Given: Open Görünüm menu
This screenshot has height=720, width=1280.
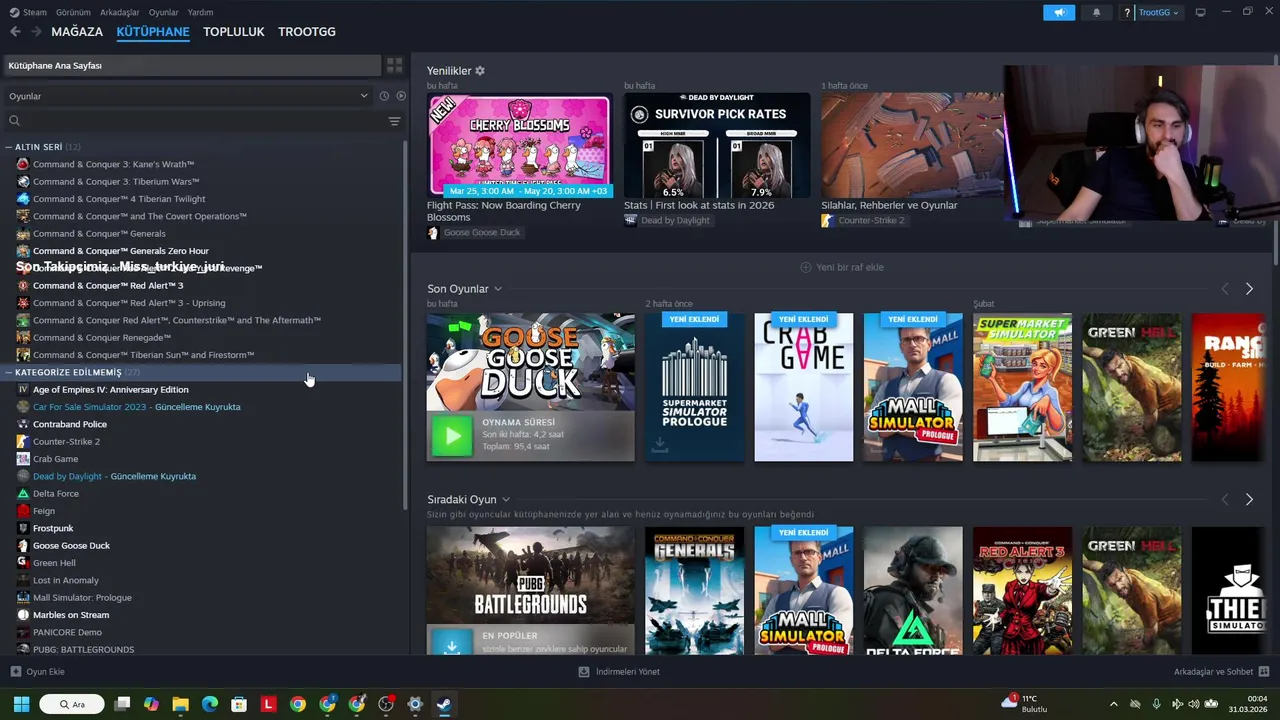Looking at the screenshot, I should tap(73, 12).
